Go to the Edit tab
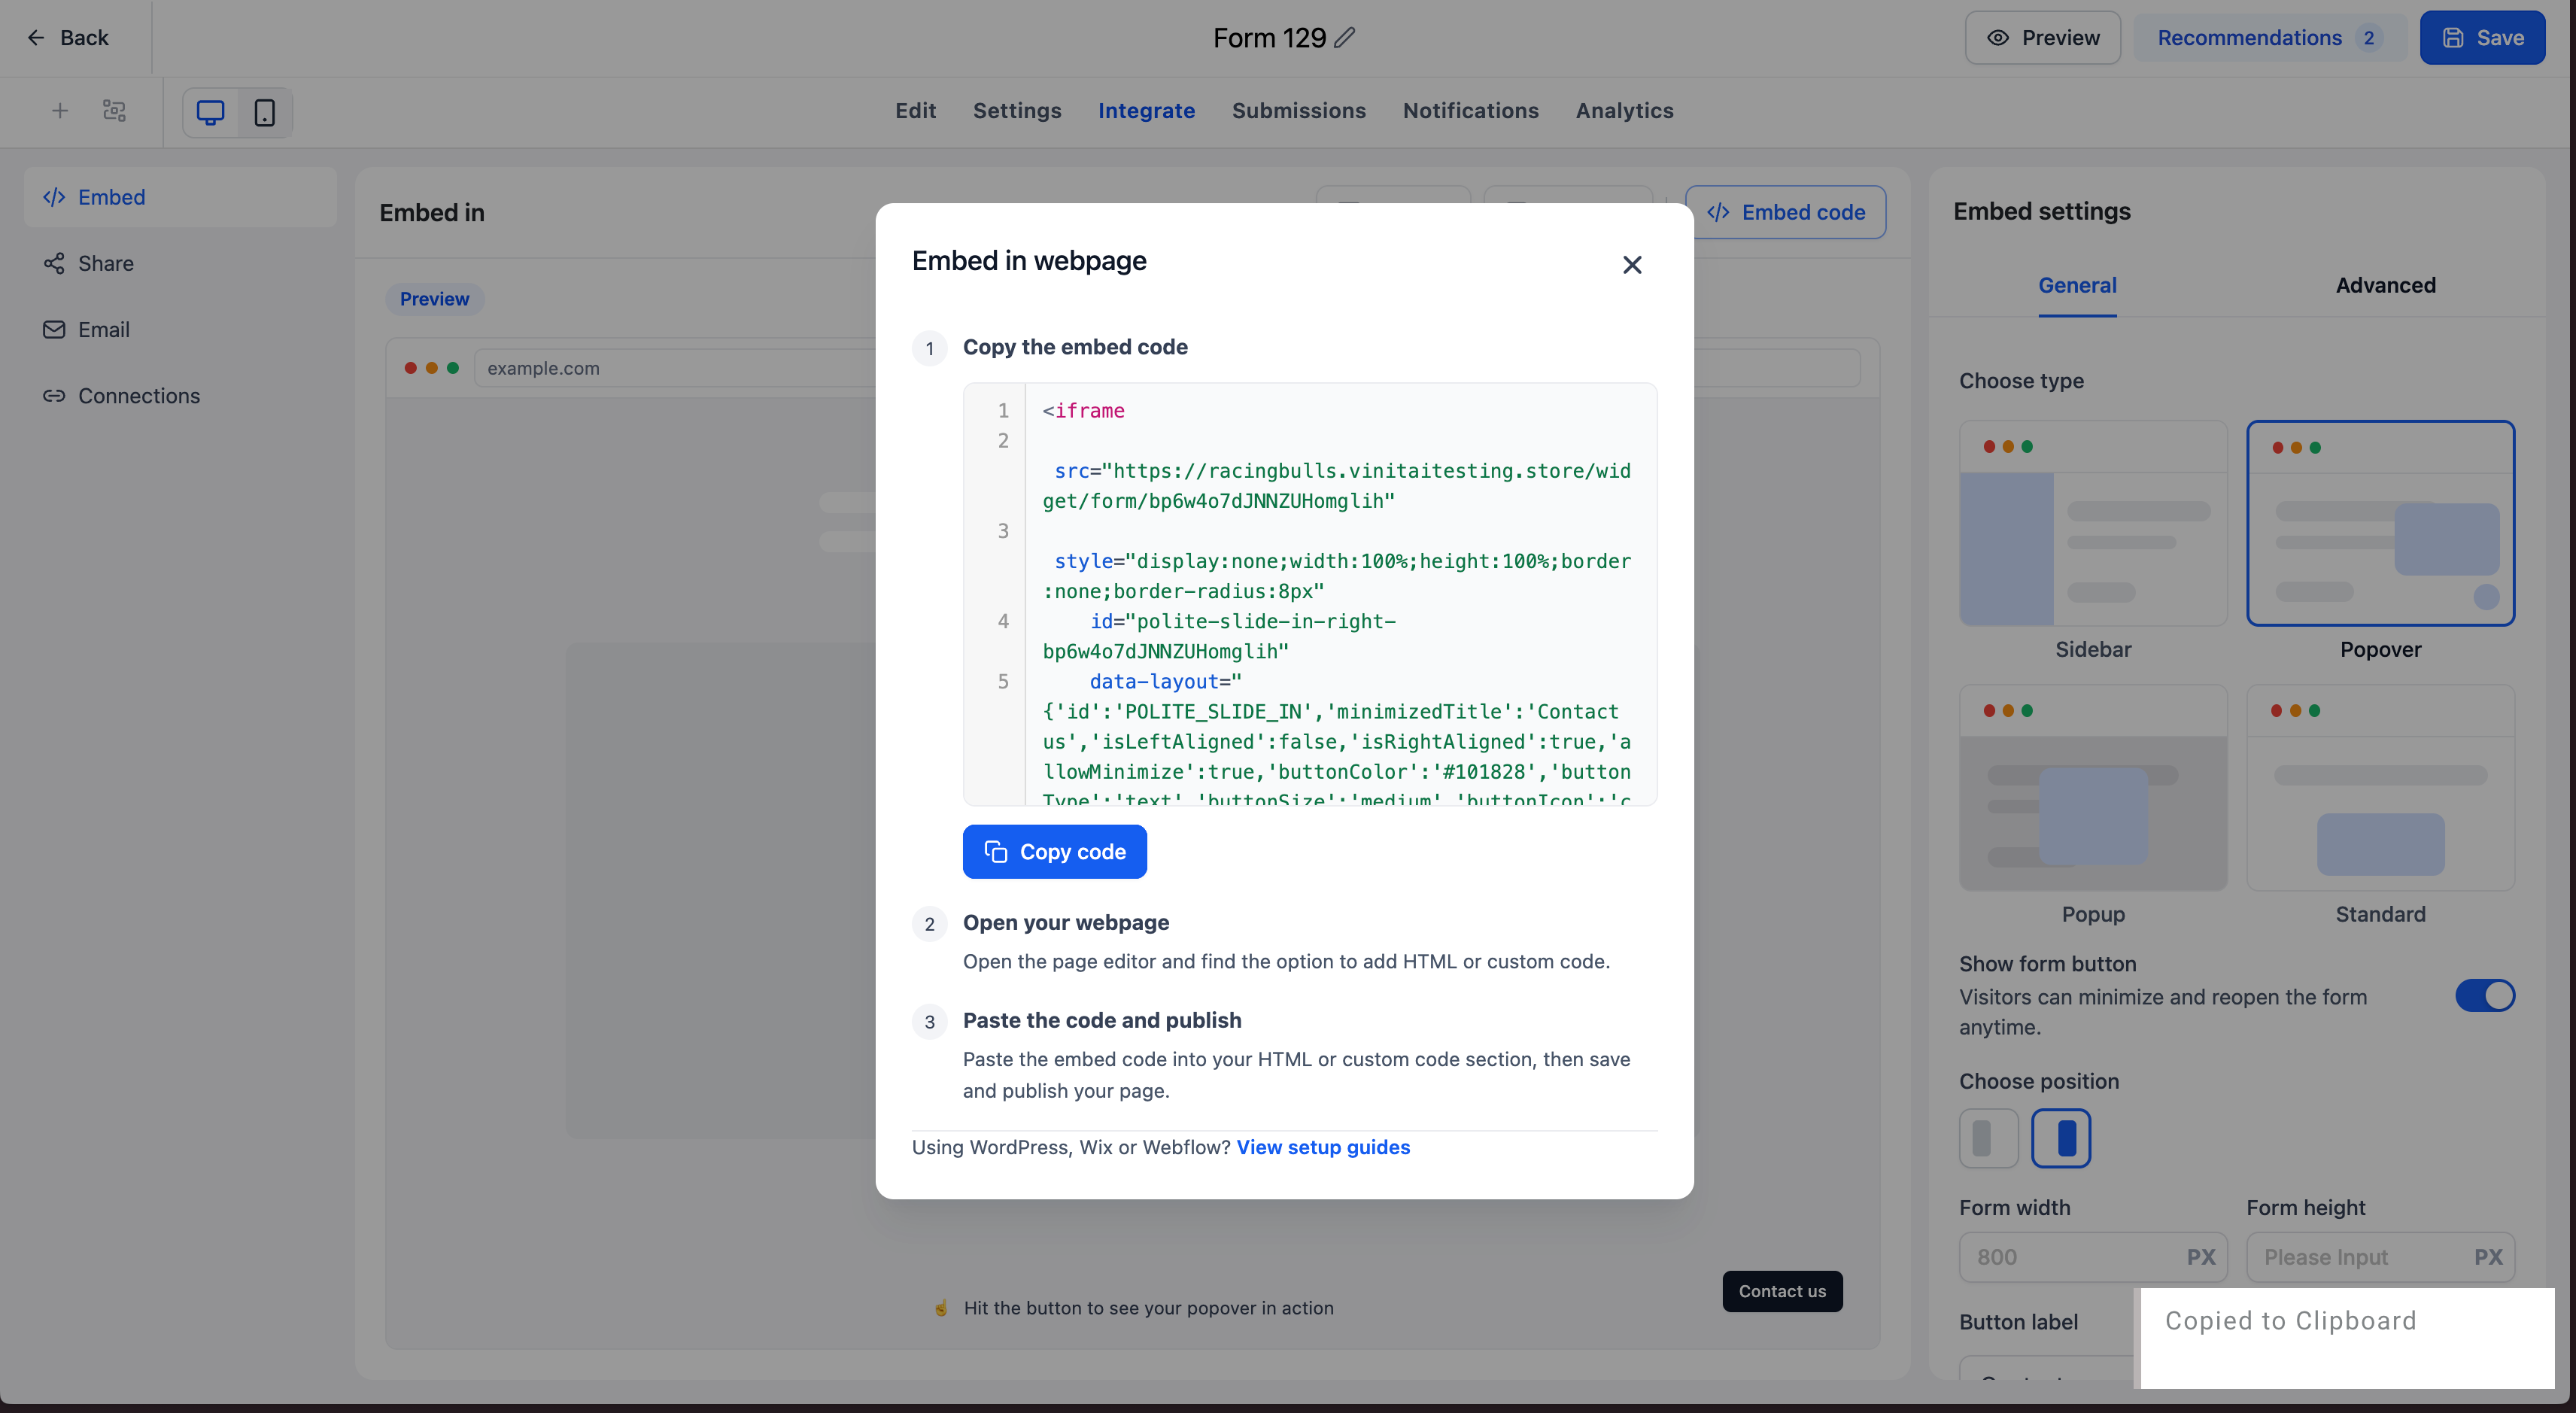This screenshot has width=2576, height=1413. (x=915, y=111)
